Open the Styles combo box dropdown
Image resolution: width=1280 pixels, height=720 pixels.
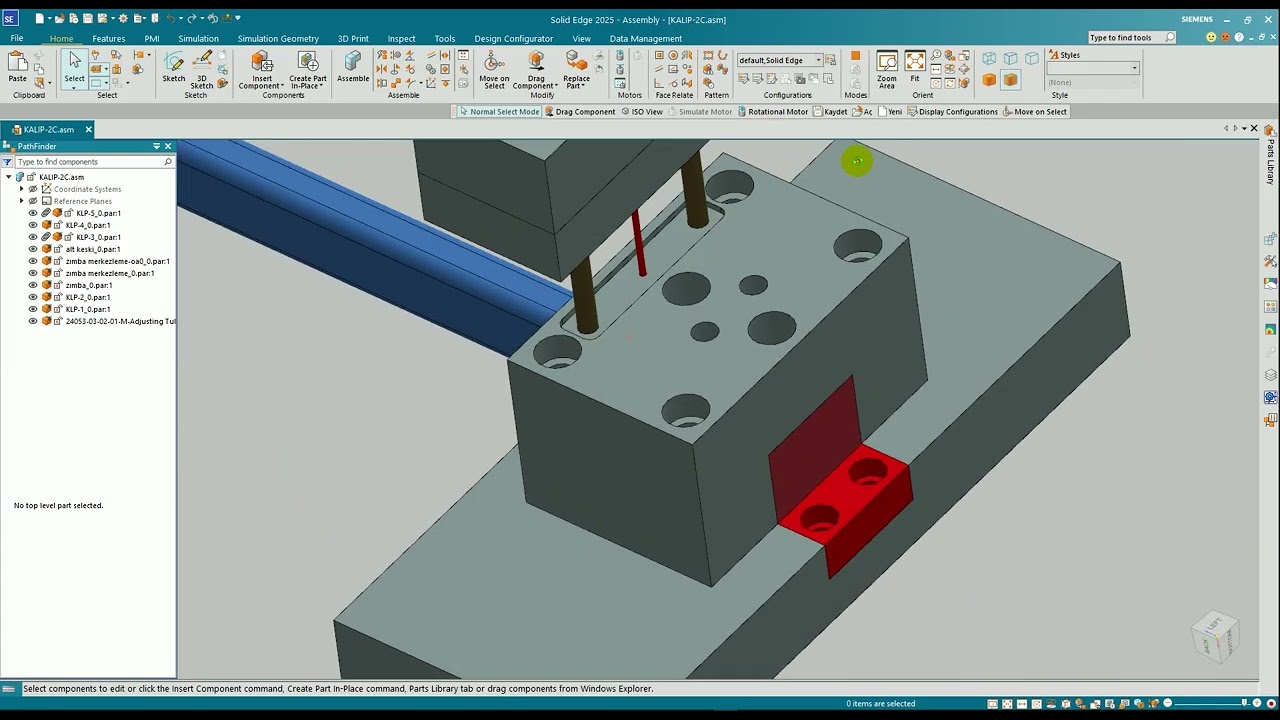(x=1134, y=69)
